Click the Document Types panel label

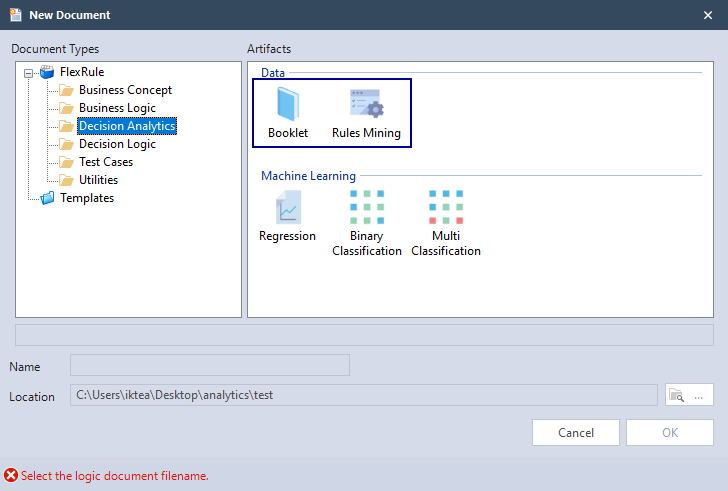pos(55,49)
